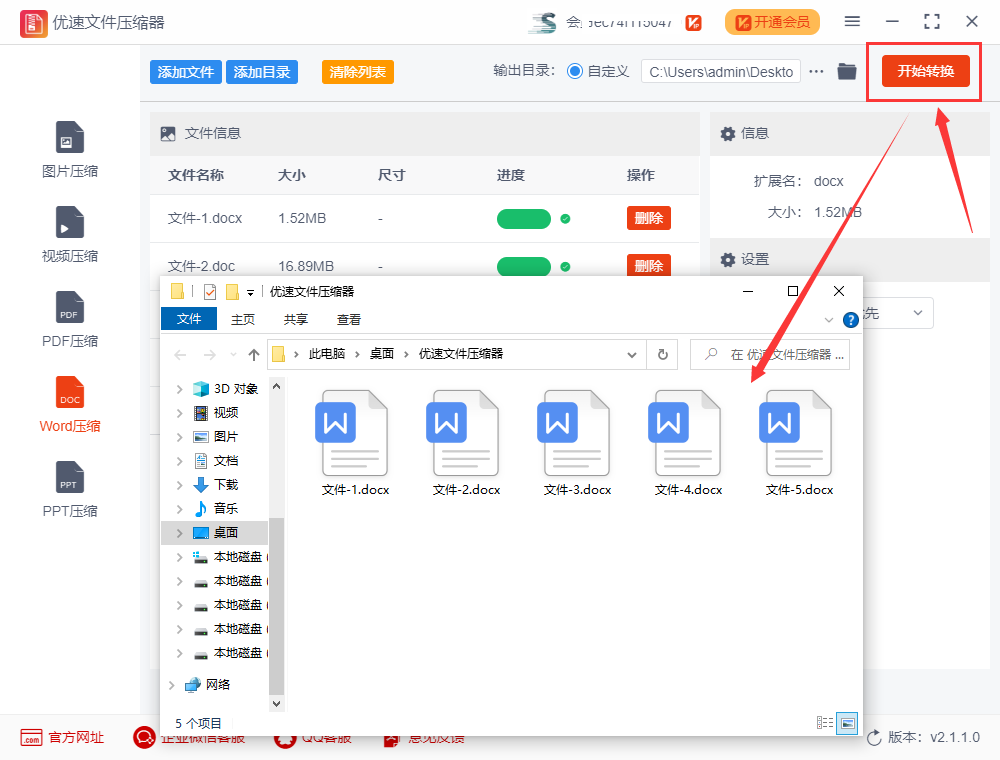1000x760 pixels.
Task: Open the explorer 查看 tab
Action: point(348,319)
